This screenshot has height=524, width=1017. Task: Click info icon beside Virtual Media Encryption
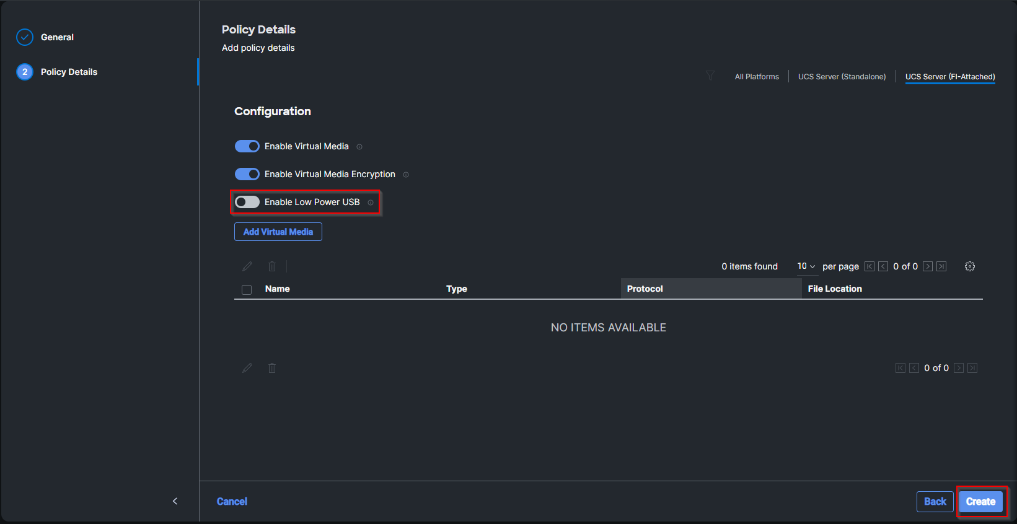click(x=406, y=175)
